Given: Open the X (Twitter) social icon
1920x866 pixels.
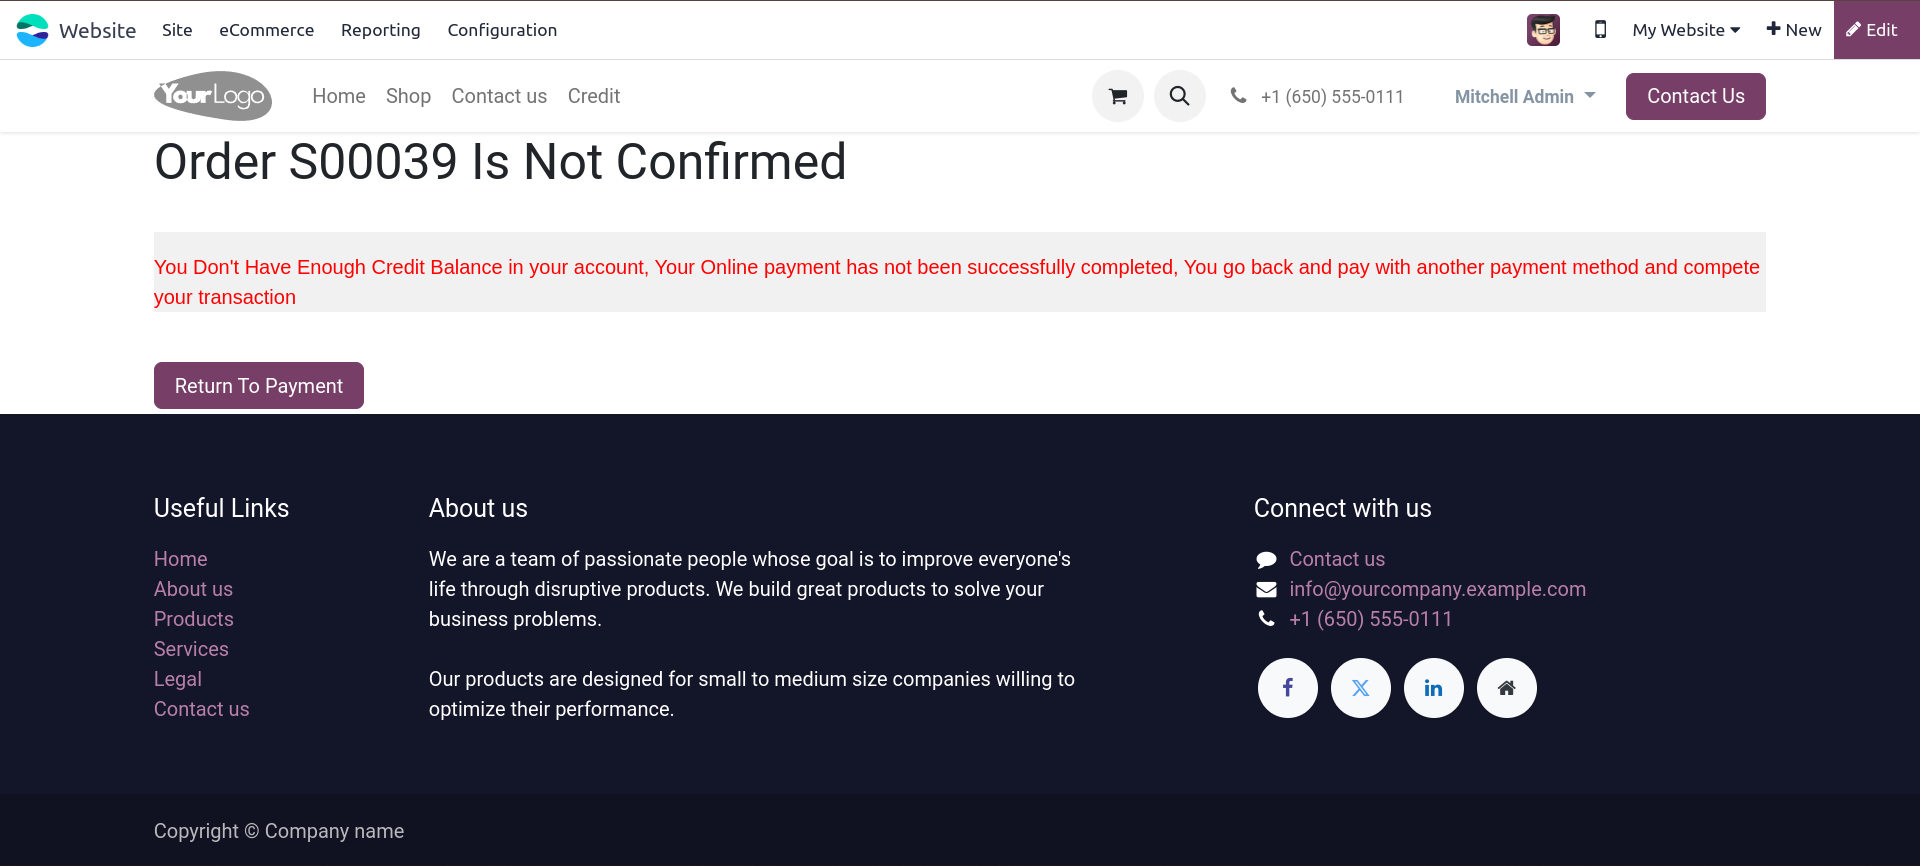Looking at the screenshot, I should click(x=1360, y=688).
